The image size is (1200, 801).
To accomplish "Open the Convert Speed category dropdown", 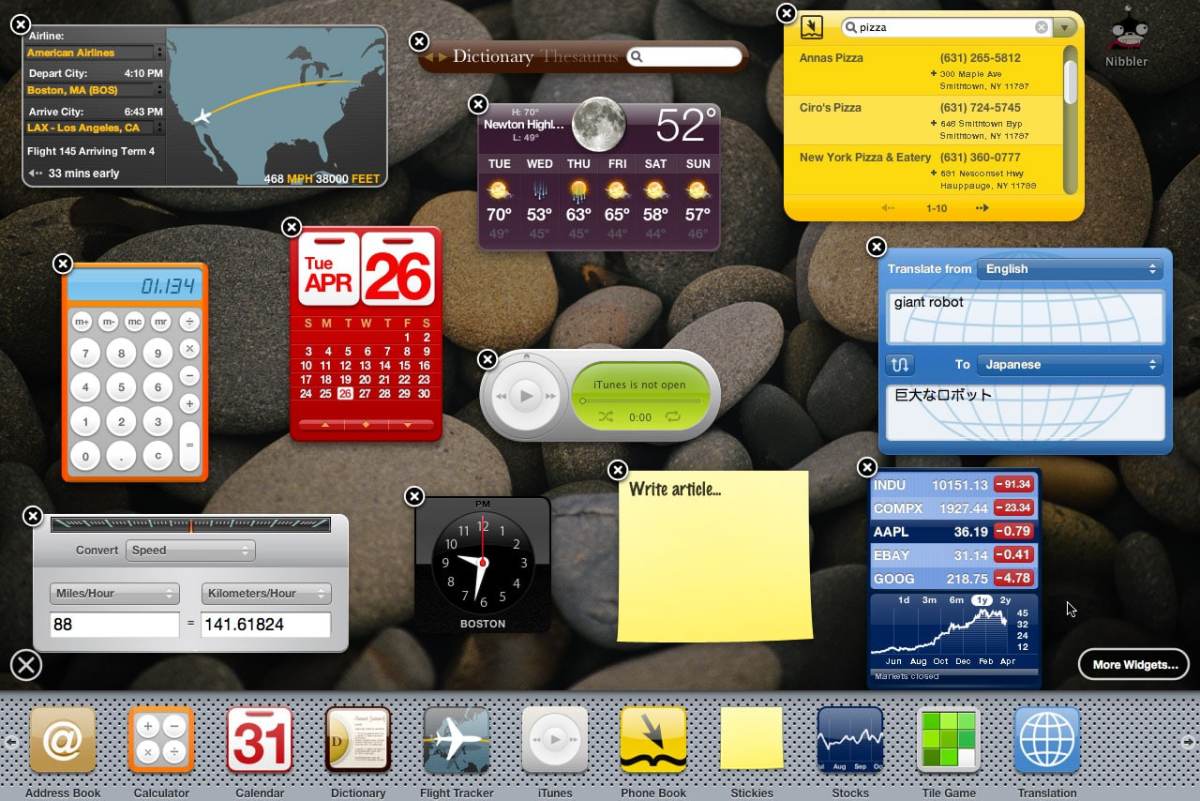I will (190, 550).
